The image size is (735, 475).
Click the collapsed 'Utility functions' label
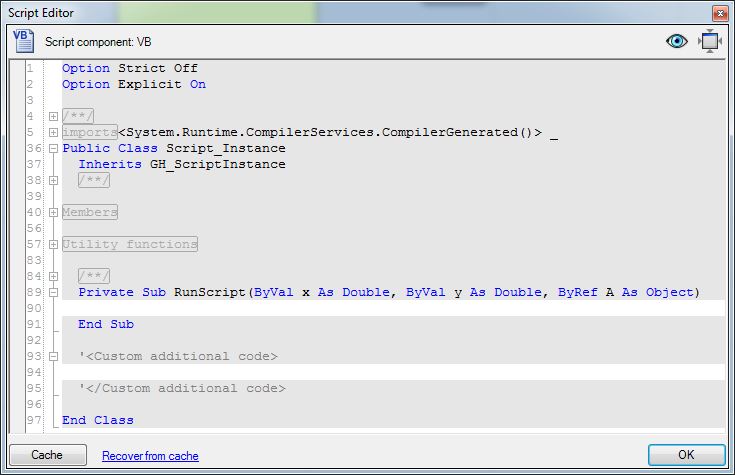(x=130, y=244)
